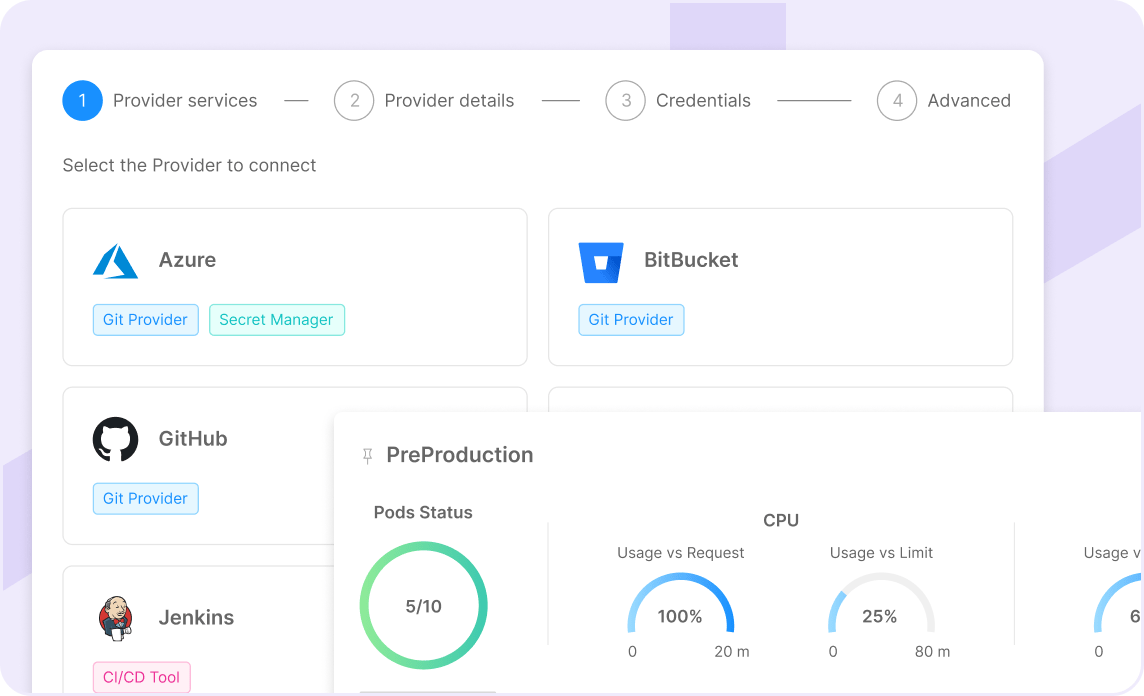Click the 100% Usage vs Request gauge
The image size is (1144, 696).
680,604
